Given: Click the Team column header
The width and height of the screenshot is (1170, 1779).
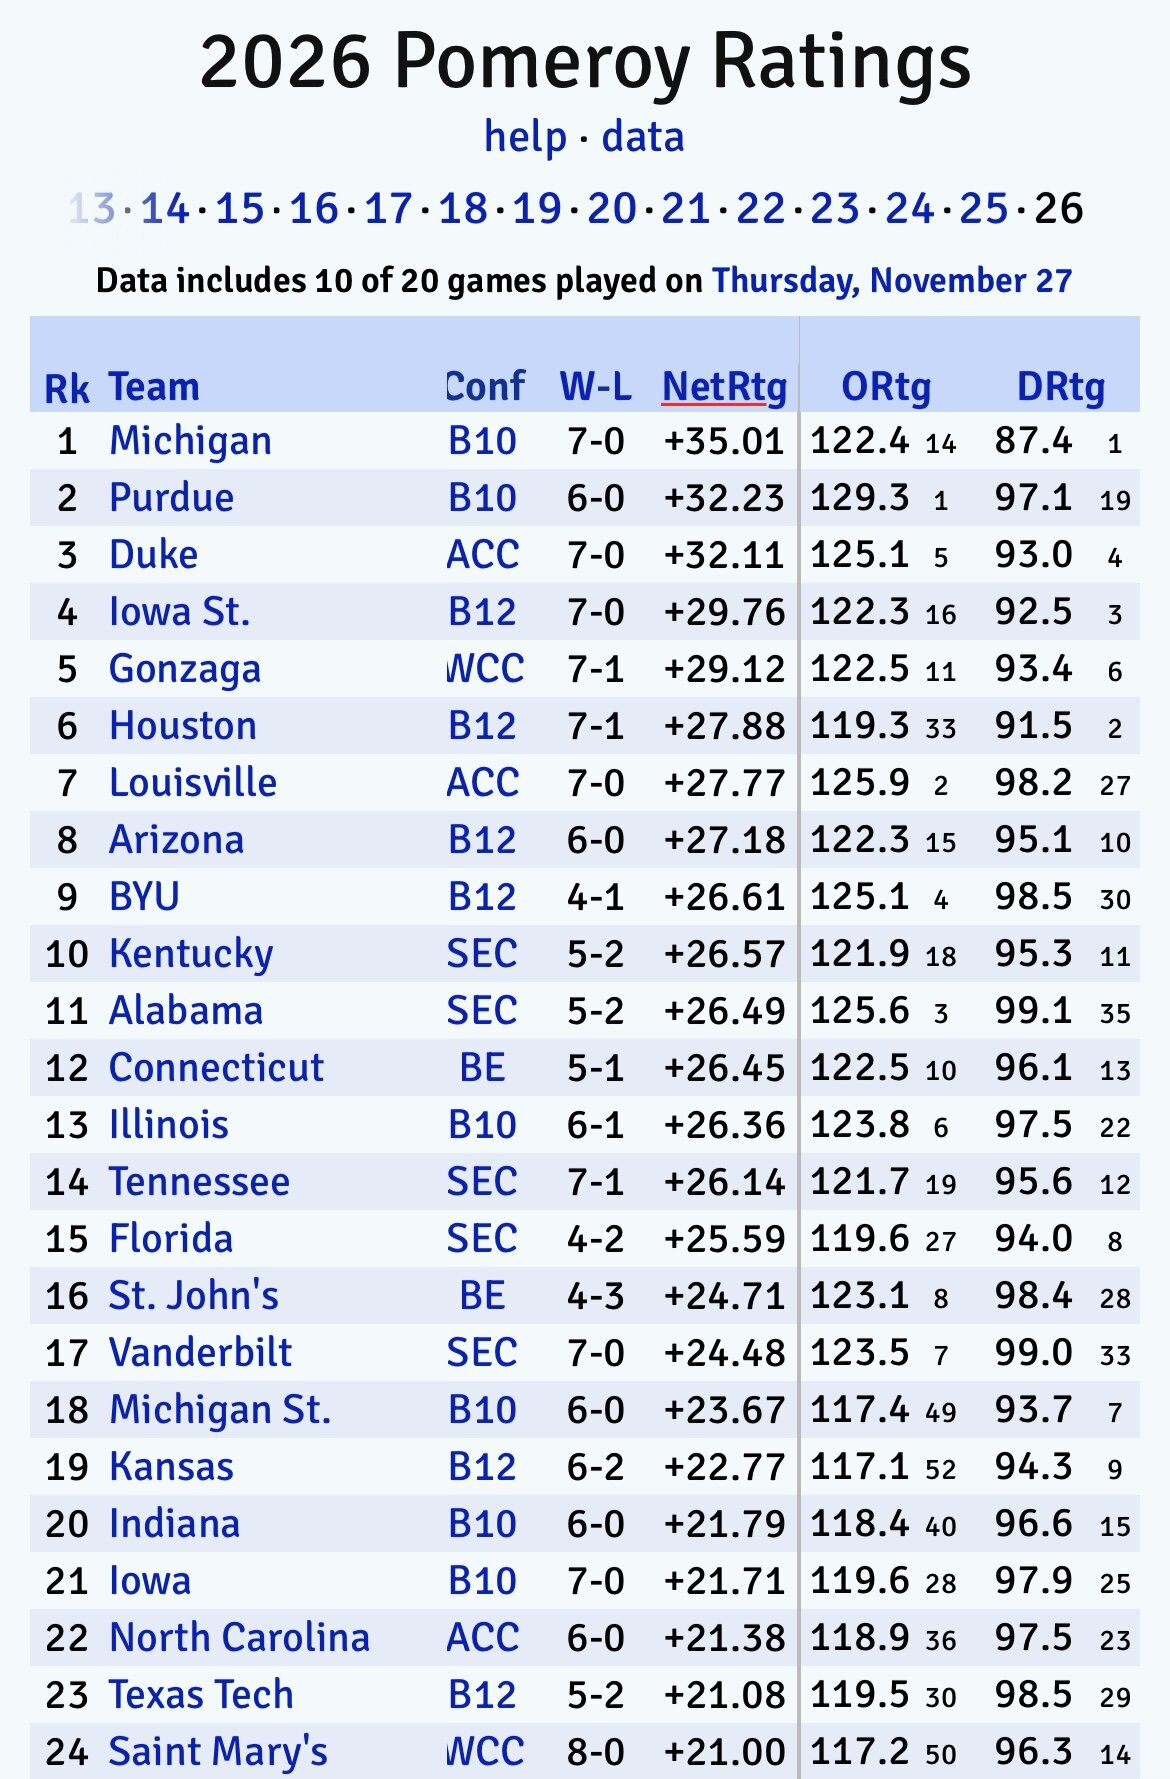Looking at the screenshot, I should (x=154, y=387).
